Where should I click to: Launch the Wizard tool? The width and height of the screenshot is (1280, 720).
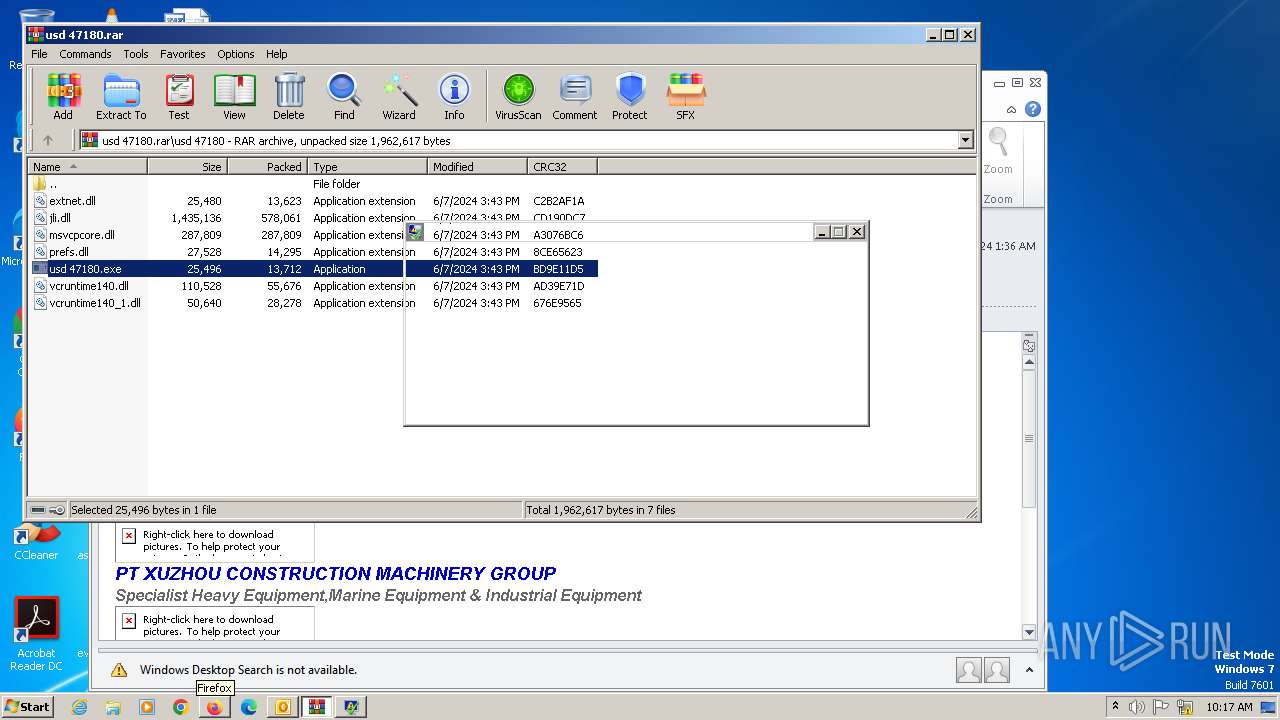pos(399,97)
